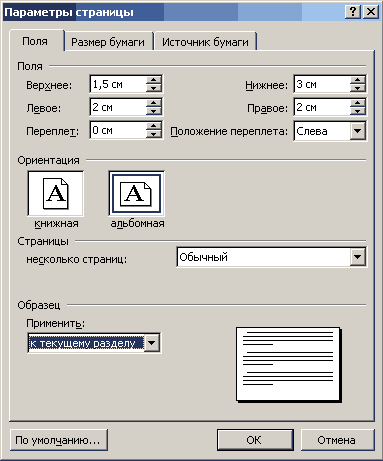This screenshot has height=461, width=383.
Task: Click into the Верхнее margin field
Action: point(118,84)
